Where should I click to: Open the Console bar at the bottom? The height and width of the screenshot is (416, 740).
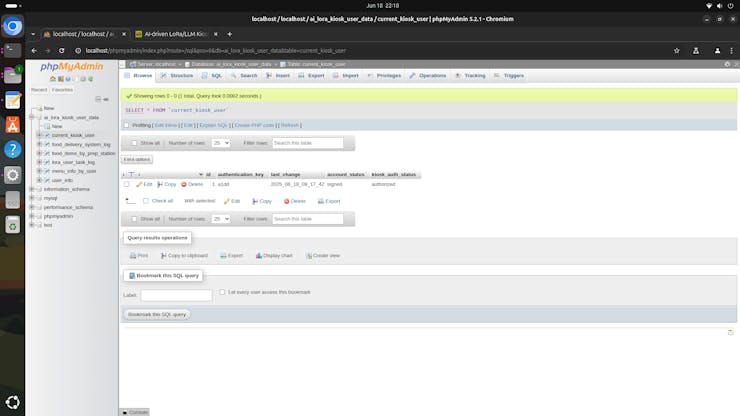pos(135,412)
